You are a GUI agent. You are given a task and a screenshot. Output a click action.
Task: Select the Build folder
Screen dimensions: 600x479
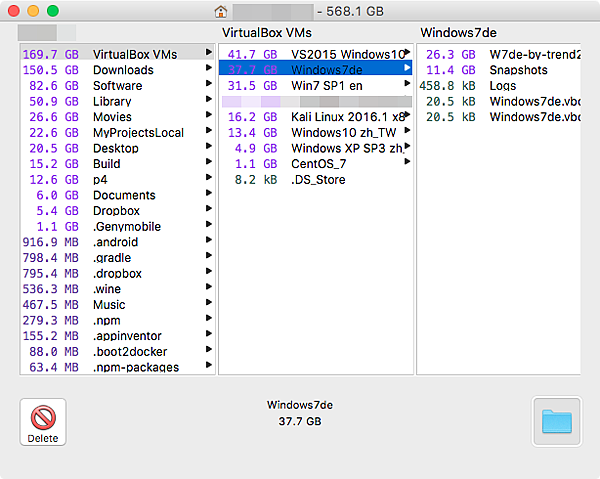pos(117,164)
